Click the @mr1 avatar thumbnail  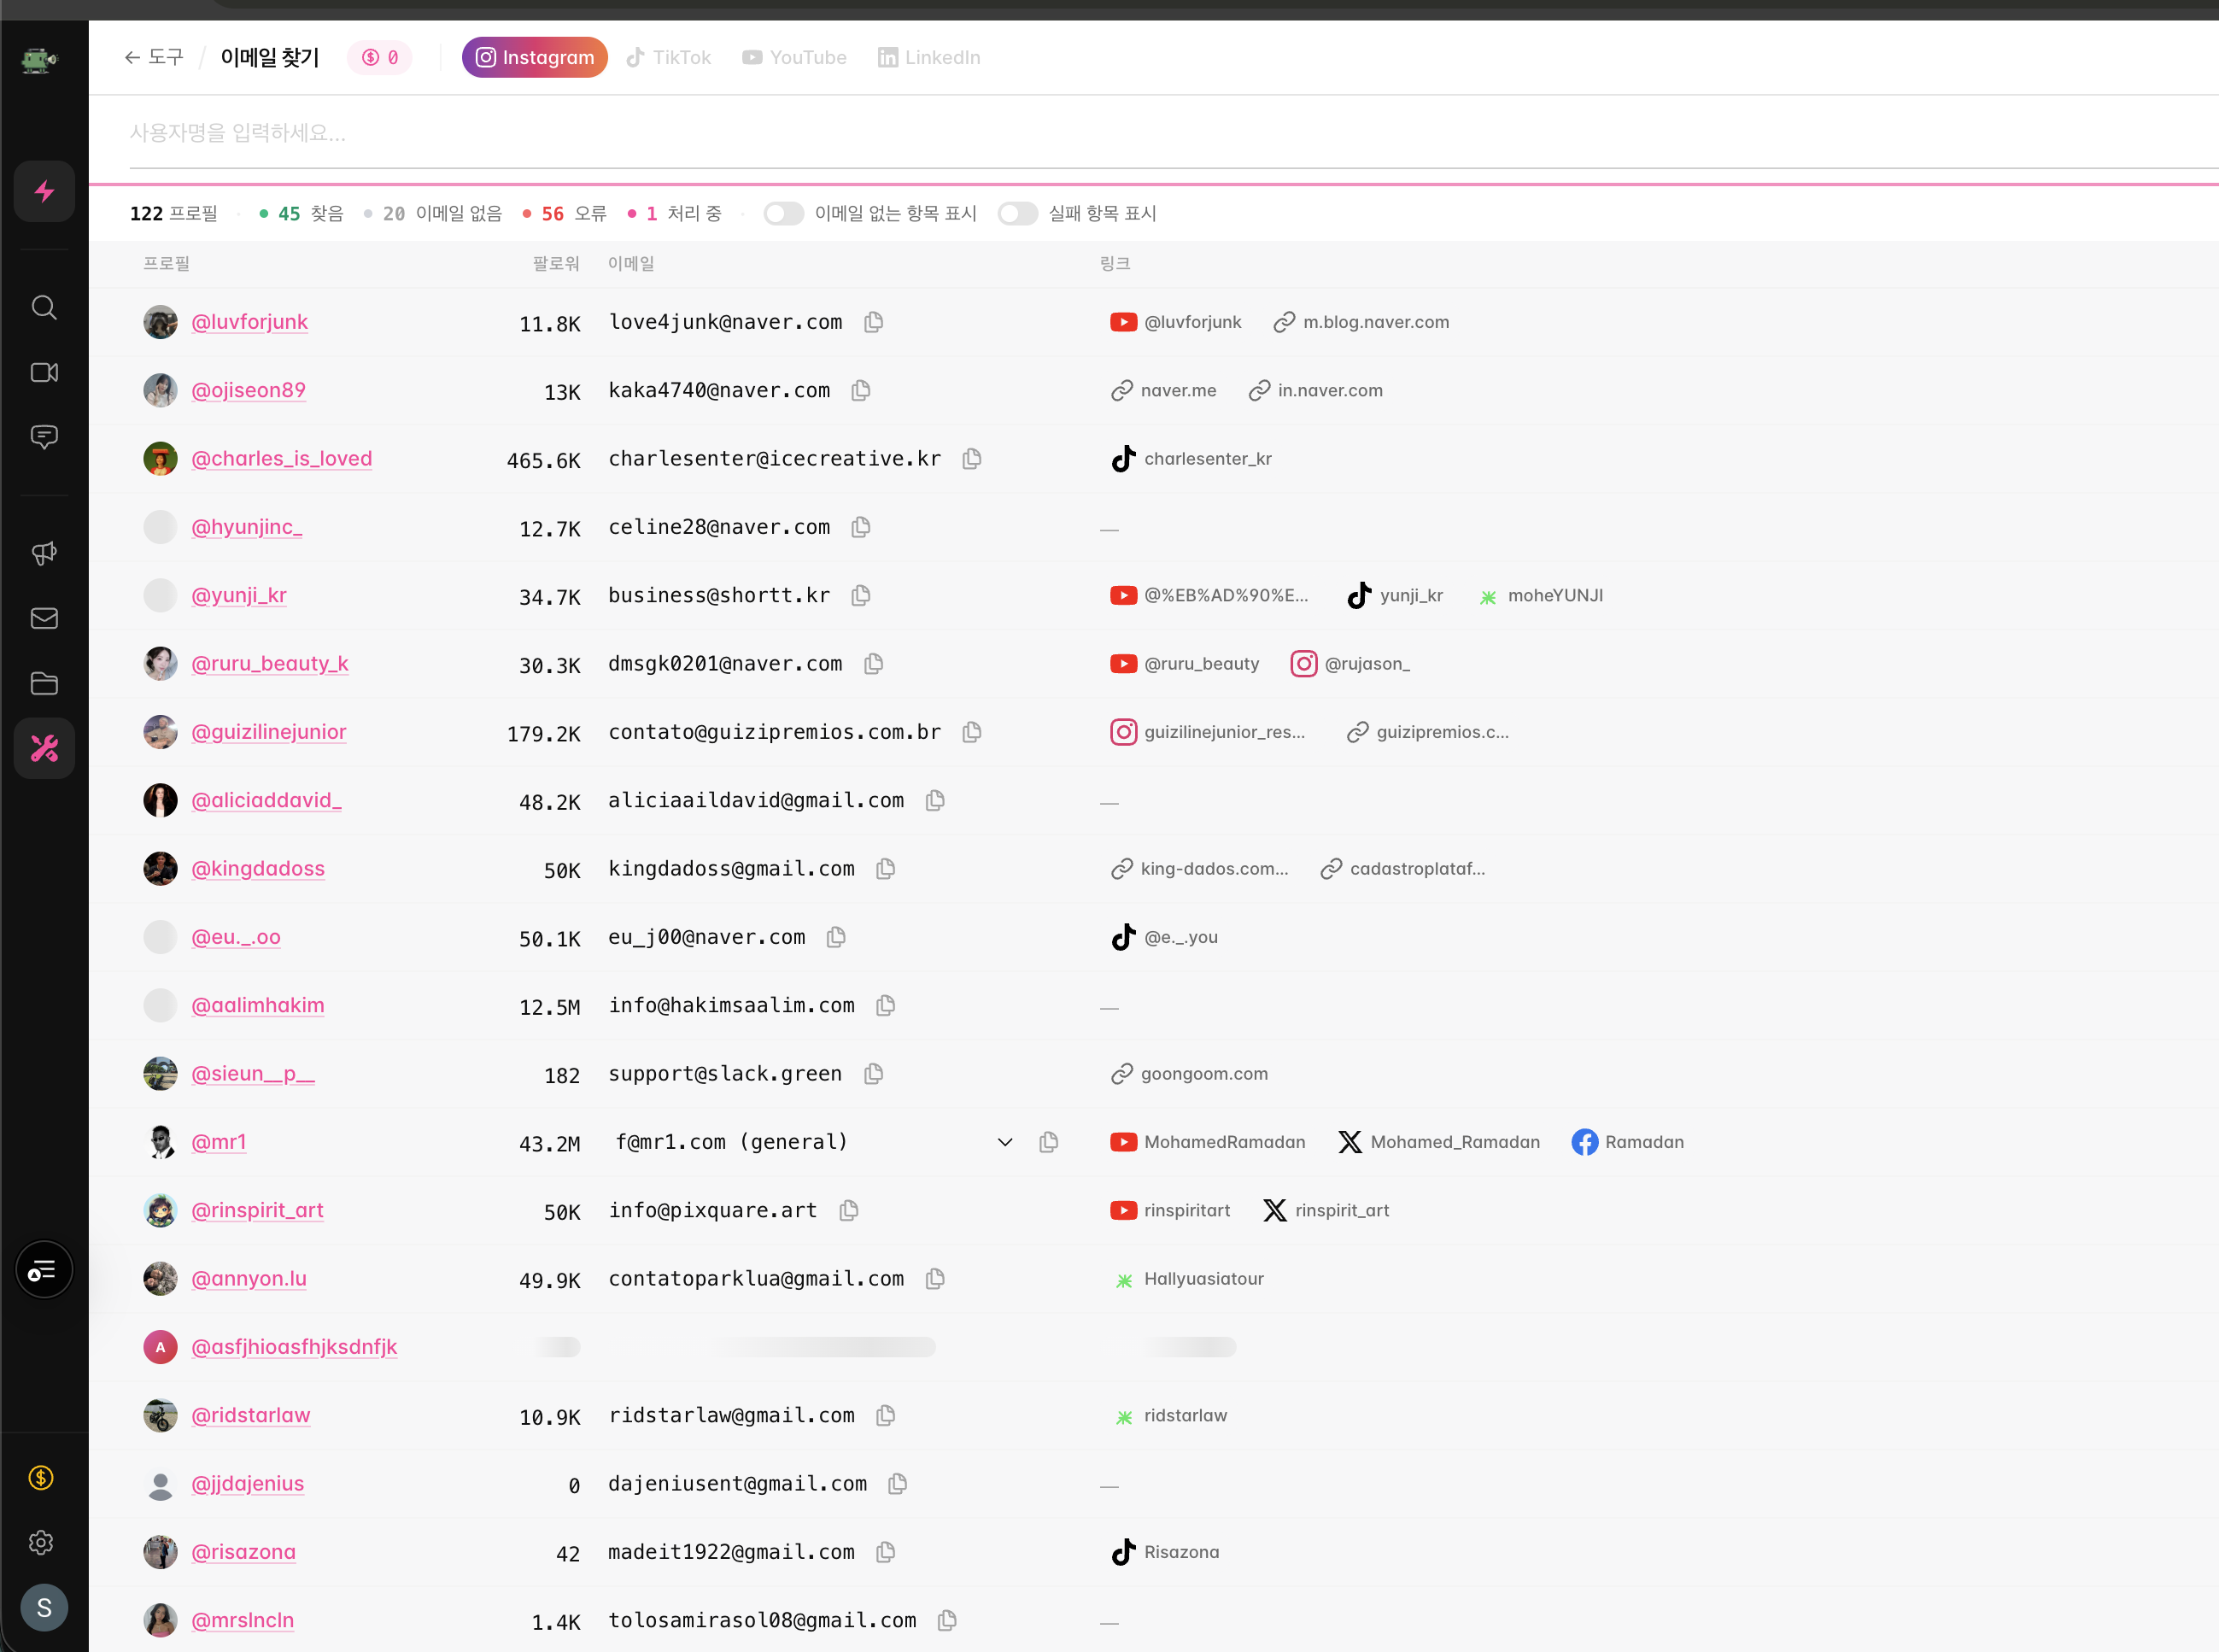tap(160, 1142)
